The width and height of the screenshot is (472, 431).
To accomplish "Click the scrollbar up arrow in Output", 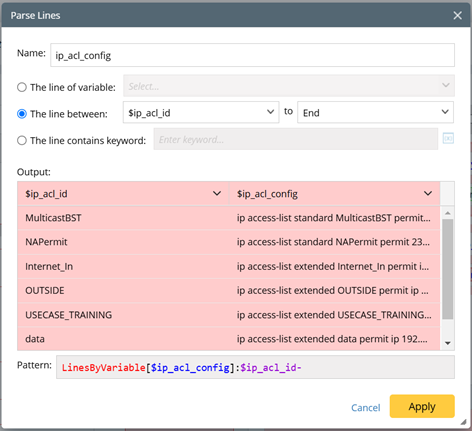I will tap(448, 213).
